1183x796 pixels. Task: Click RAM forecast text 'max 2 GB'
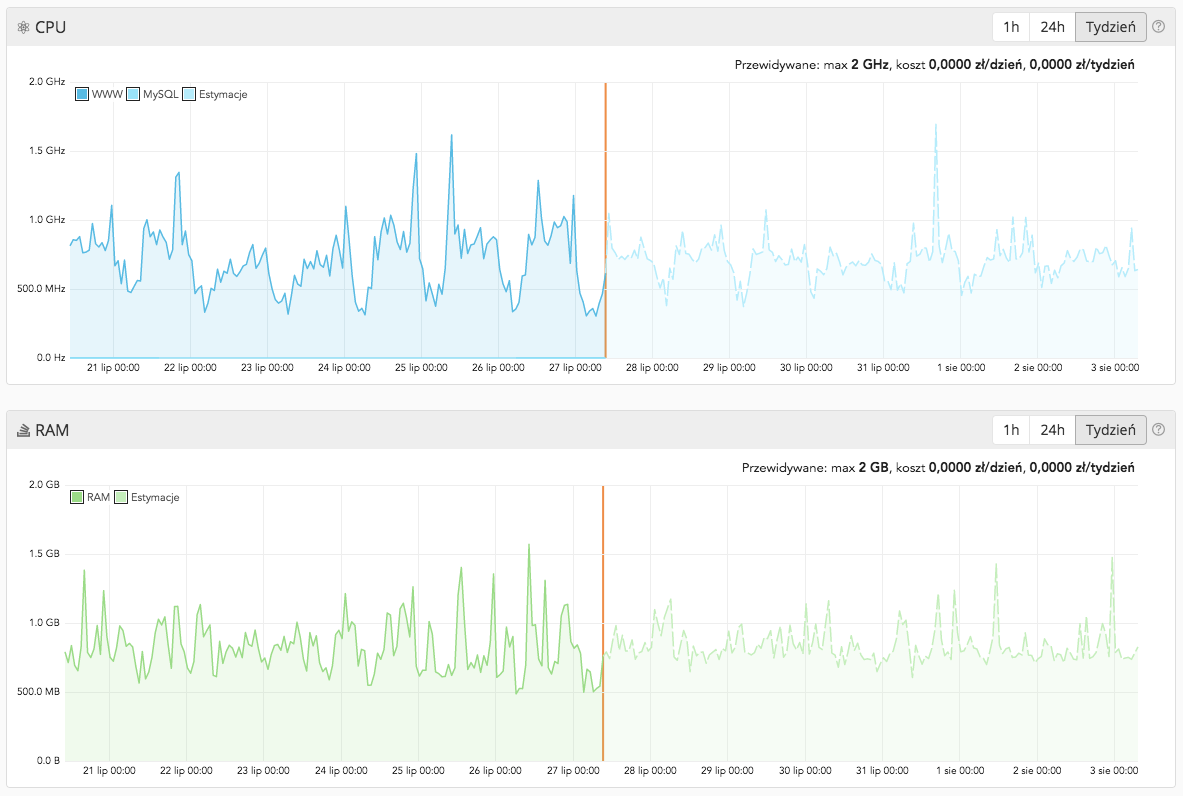pyautogui.click(x=859, y=468)
